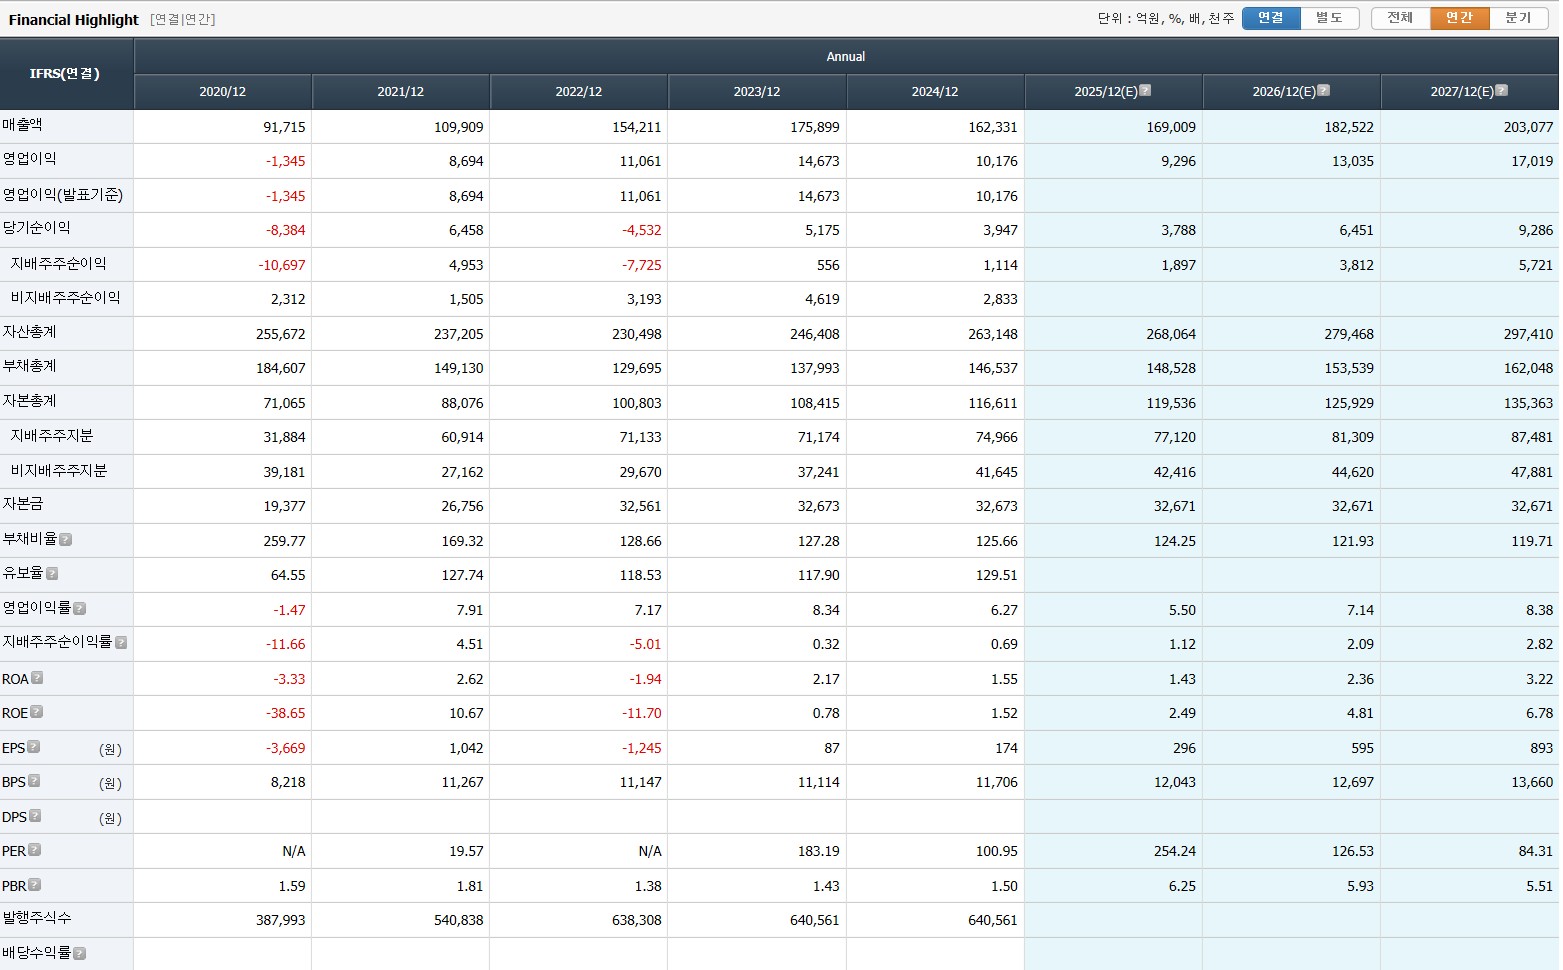This screenshot has width=1563, height=970.
Task: Select the 2021/12 column header
Action: coord(401,91)
